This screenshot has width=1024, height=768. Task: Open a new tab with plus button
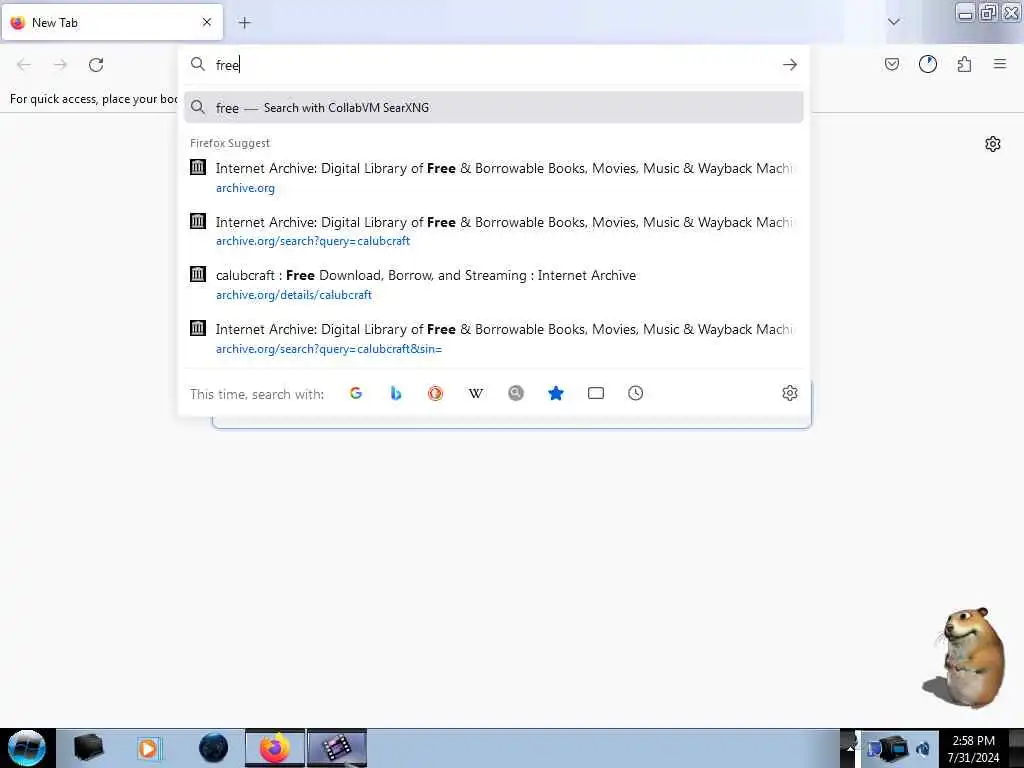244,23
